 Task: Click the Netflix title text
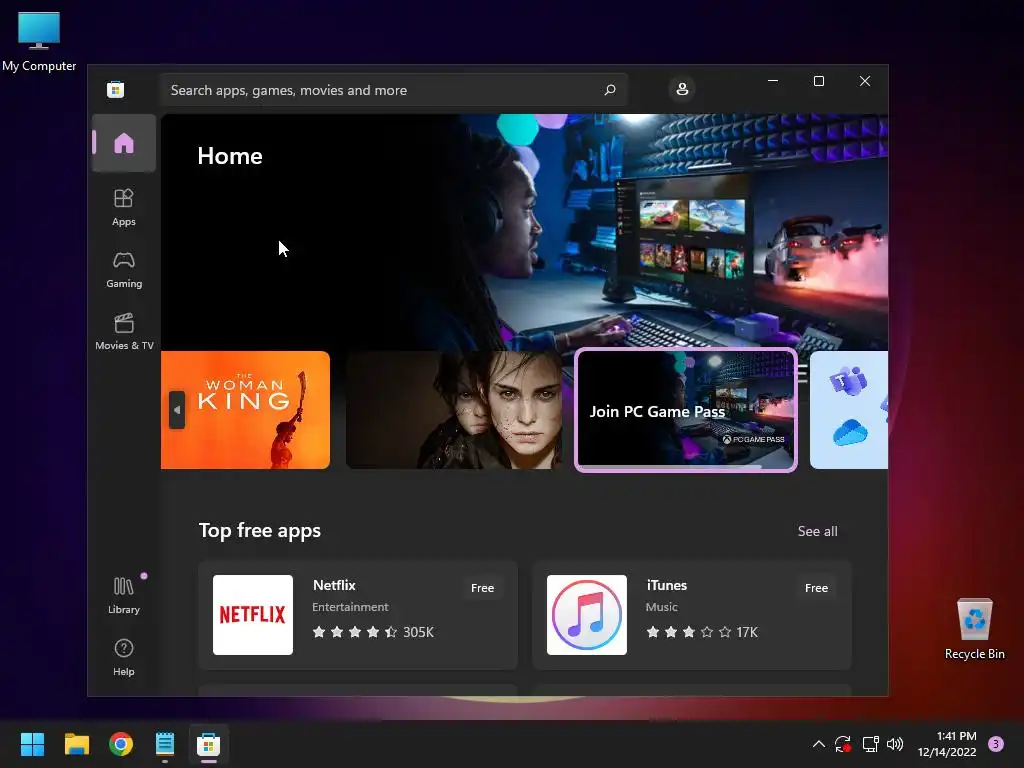[334, 586]
